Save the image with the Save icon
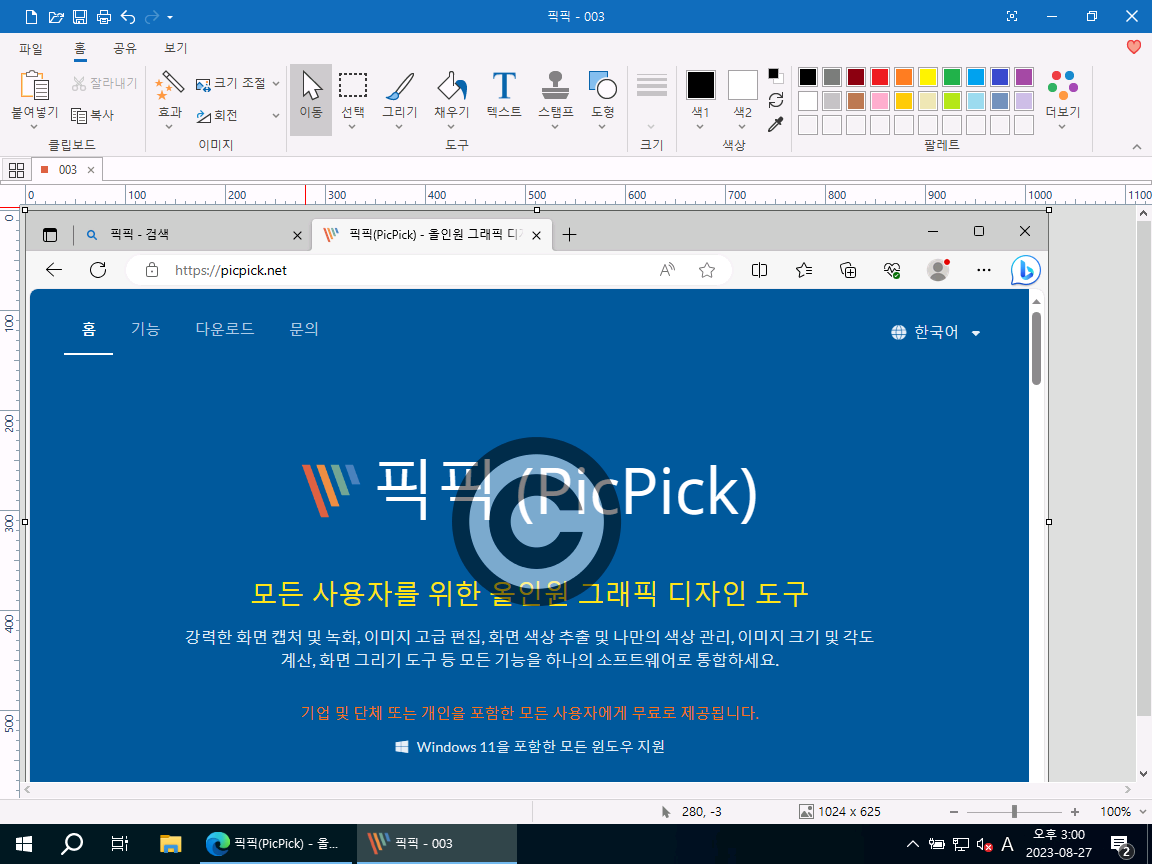Image resolution: width=1152 pixels, height=864 pixels. [79, 16]
